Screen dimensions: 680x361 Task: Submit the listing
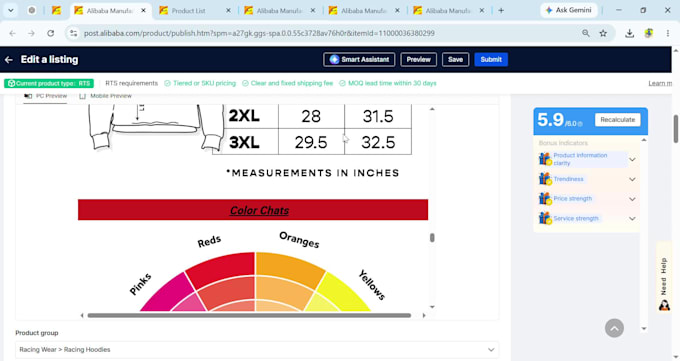[x=491, y=59]
